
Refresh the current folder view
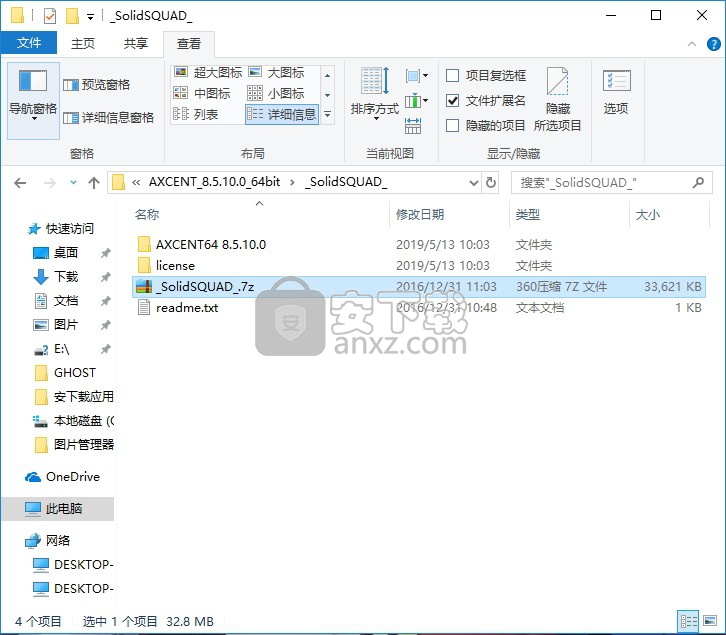point(491,182)
